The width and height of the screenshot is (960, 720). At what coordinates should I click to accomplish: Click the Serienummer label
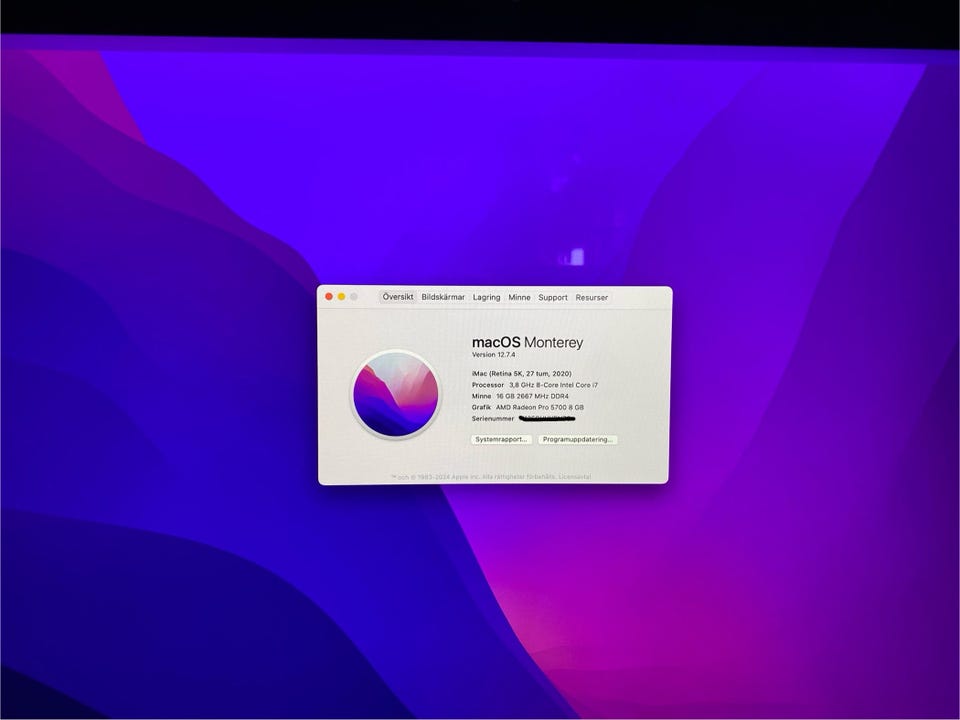click(x=493, y=419)
